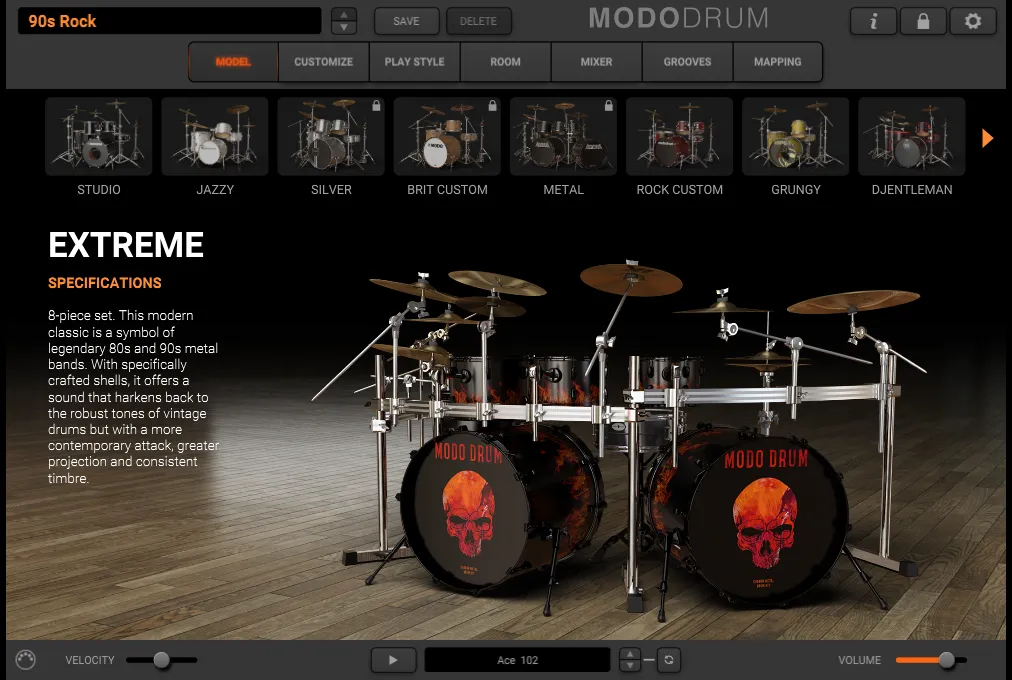The width and height of the screenshot is (1012, 680).
Task: Click the lock icon on the Metal kit
Action: click(609, 106)
